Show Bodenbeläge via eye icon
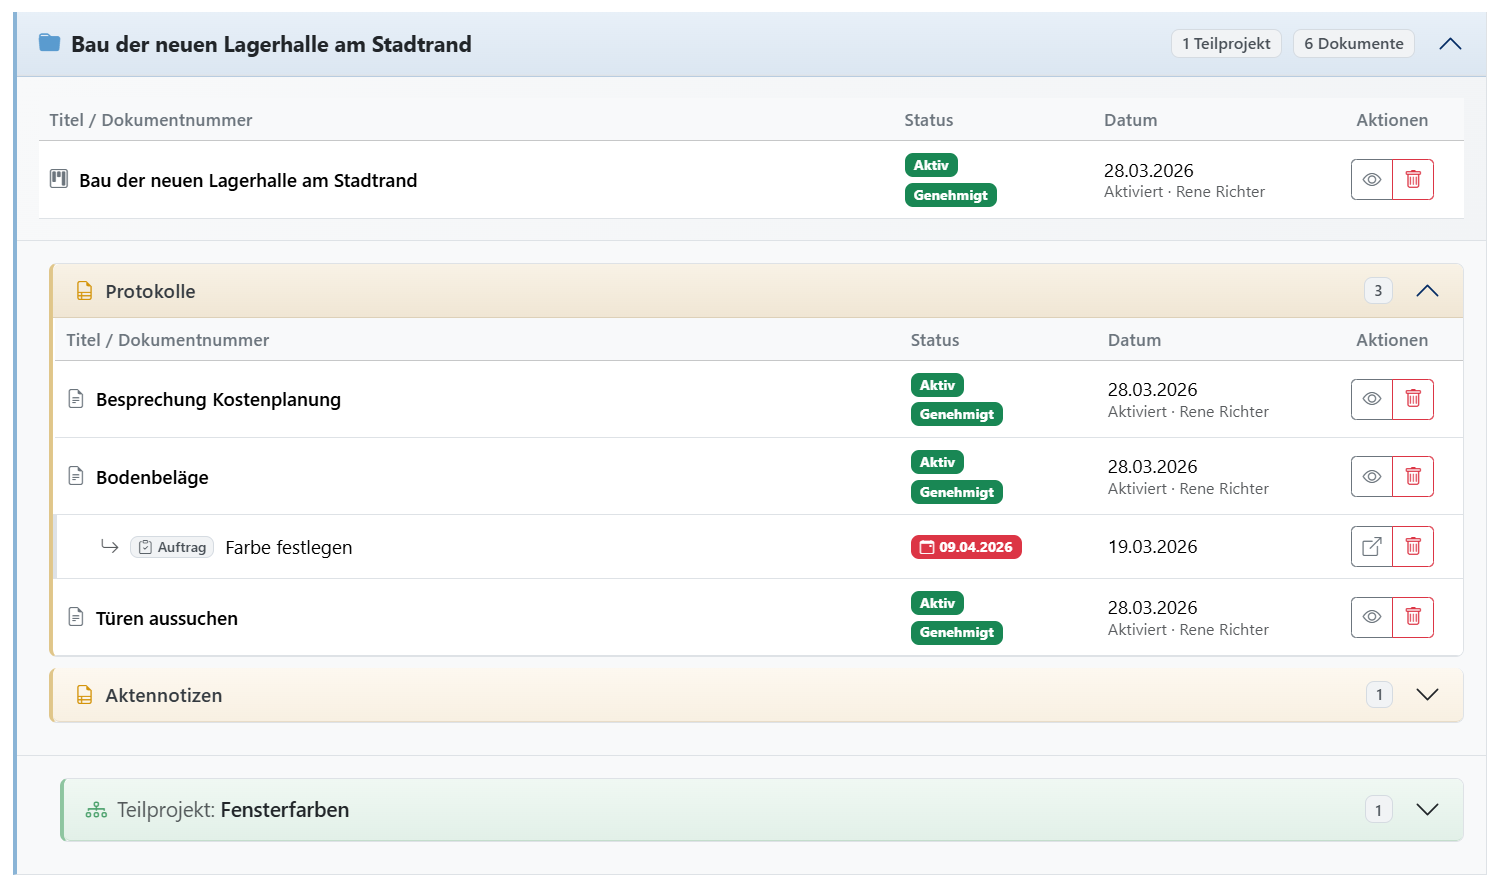 click(x=1371, y=476)
